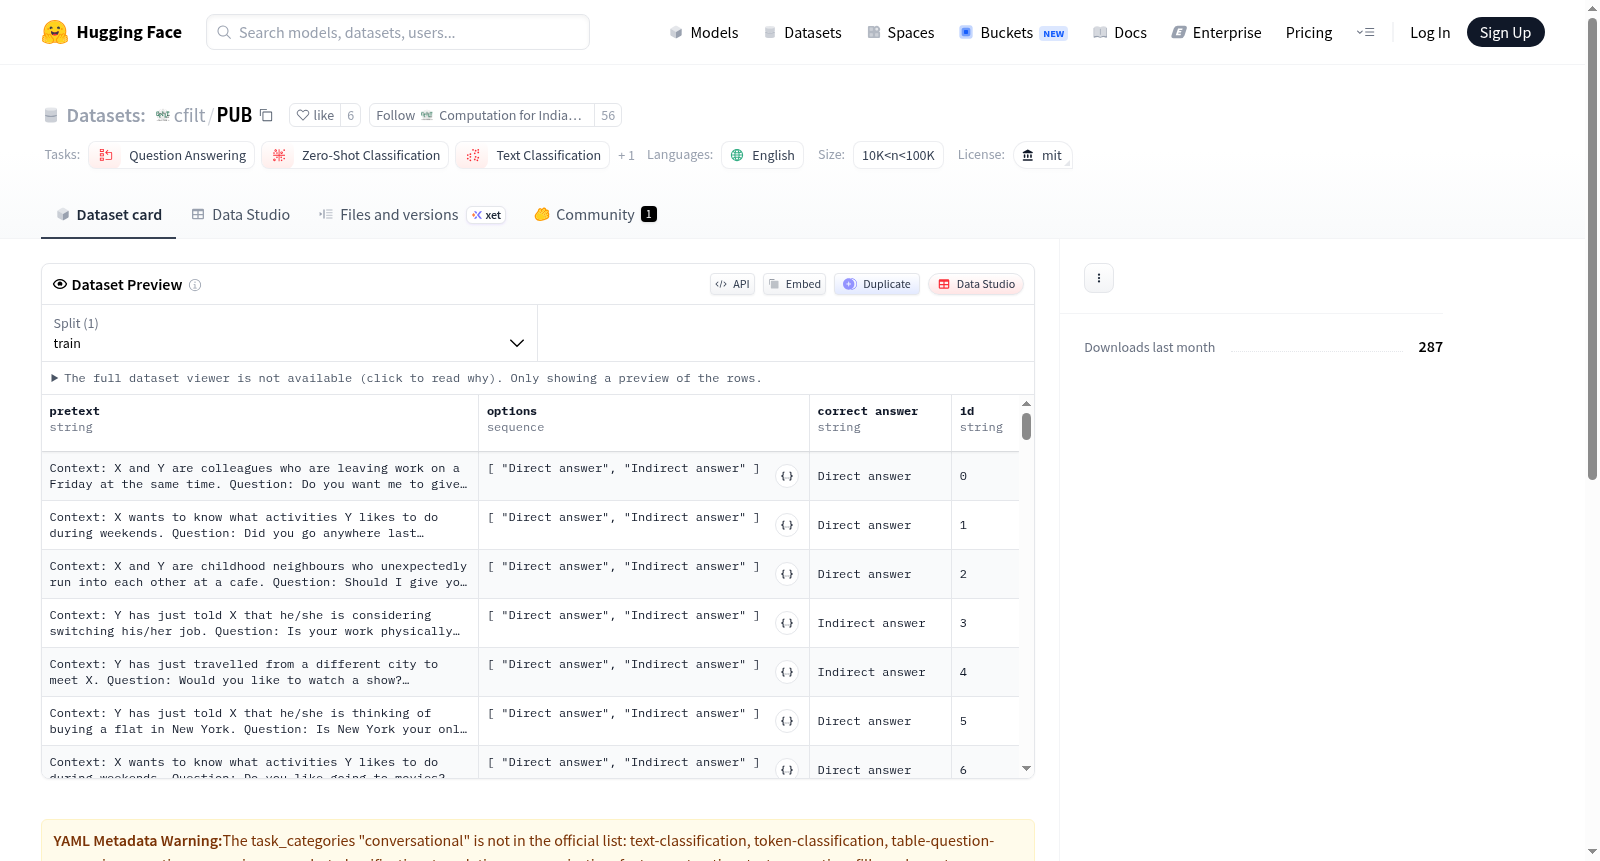Duplicate this dataset

point(877,284)
